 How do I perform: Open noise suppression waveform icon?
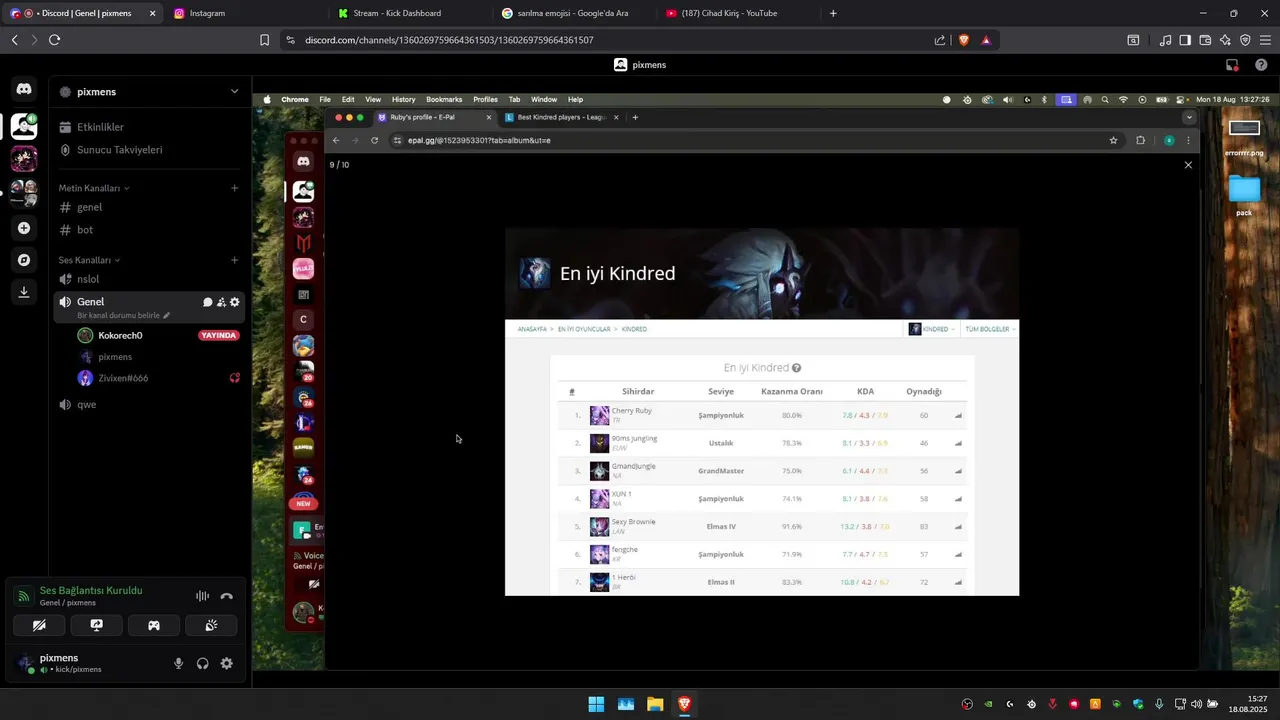point(202,596)
